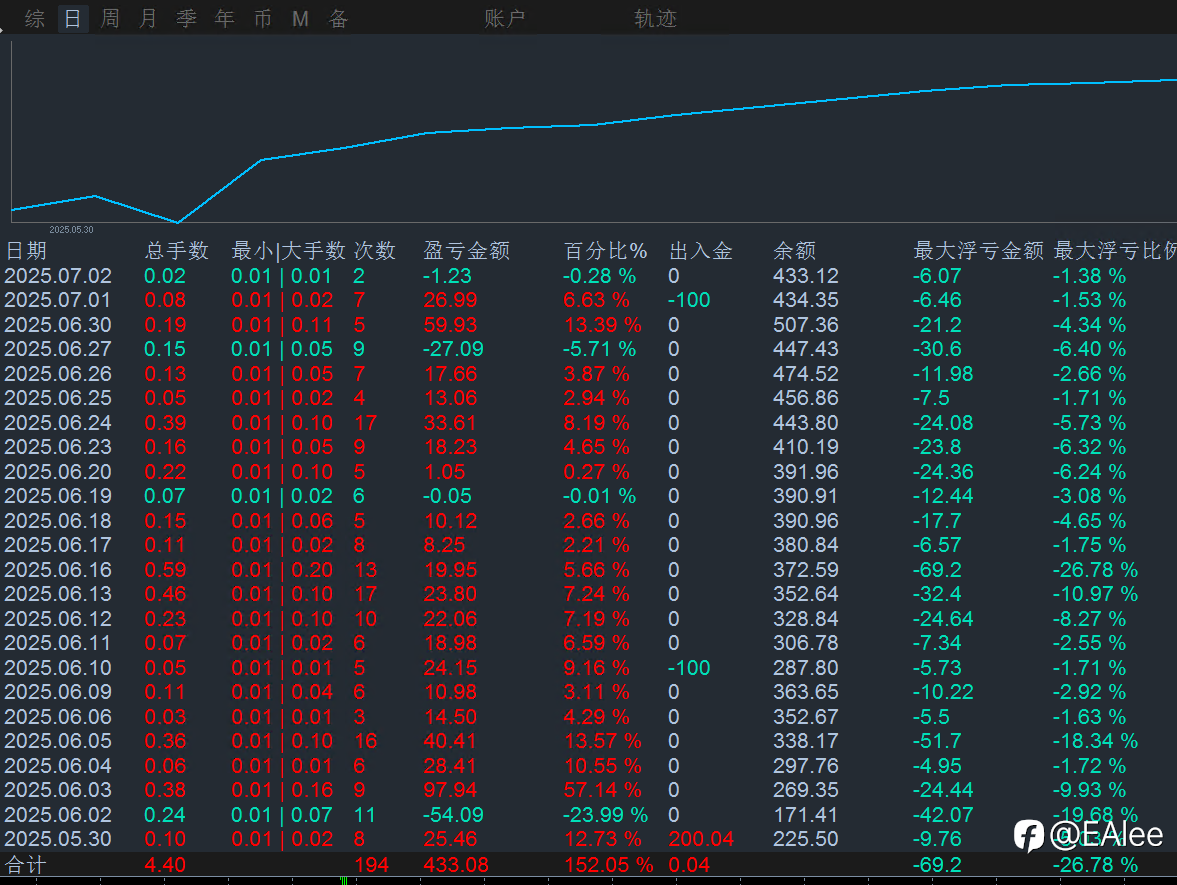Click the percentage -23.99 %
The width and height of the screenshot is (1177, 885).
click(605, 814)
